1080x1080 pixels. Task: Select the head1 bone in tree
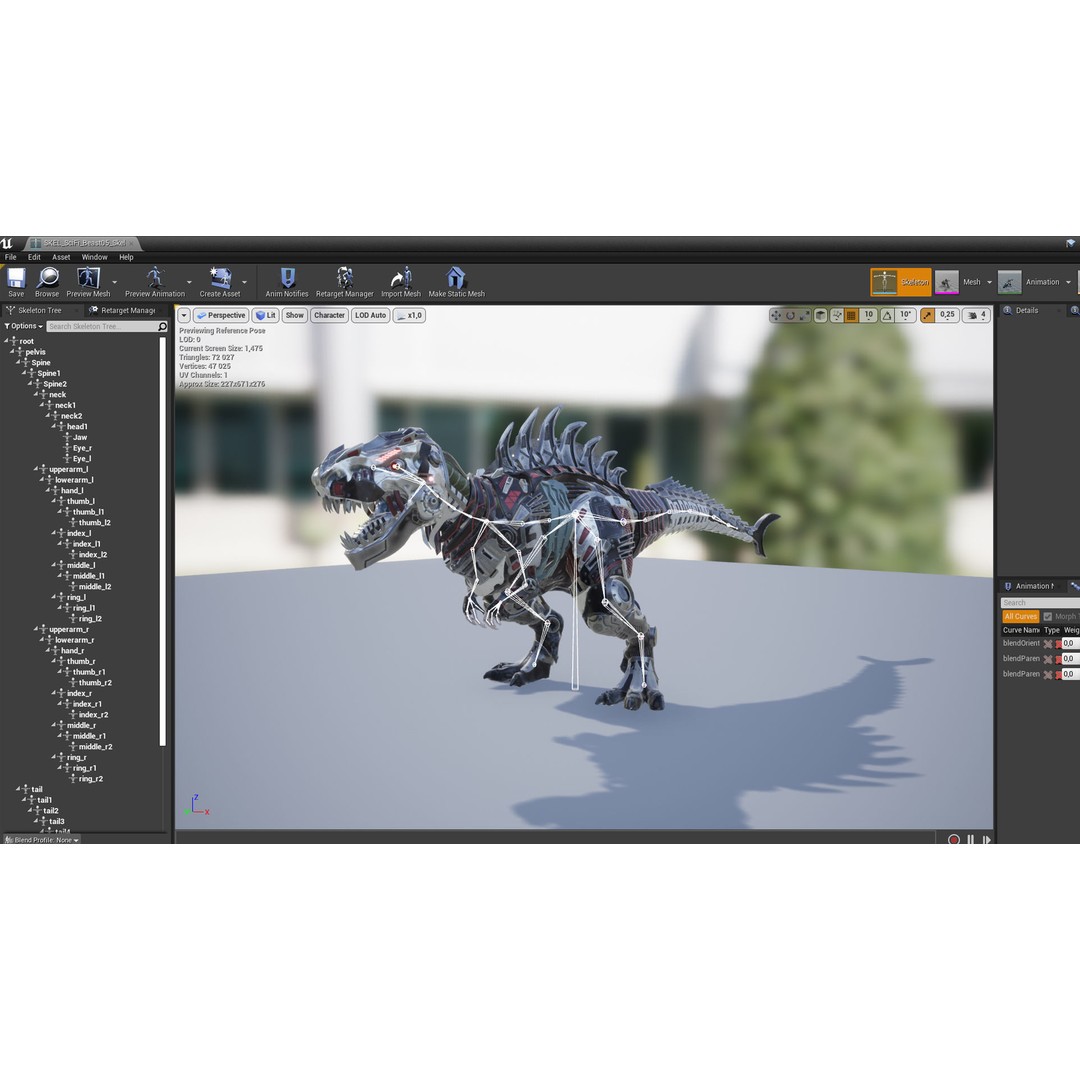76,426
